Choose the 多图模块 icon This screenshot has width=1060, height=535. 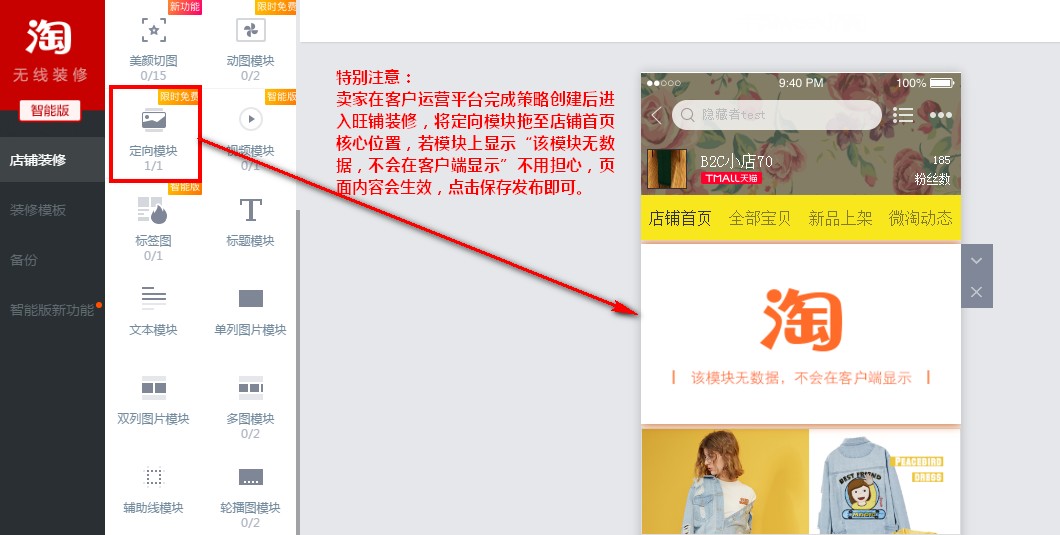point(250,388)
